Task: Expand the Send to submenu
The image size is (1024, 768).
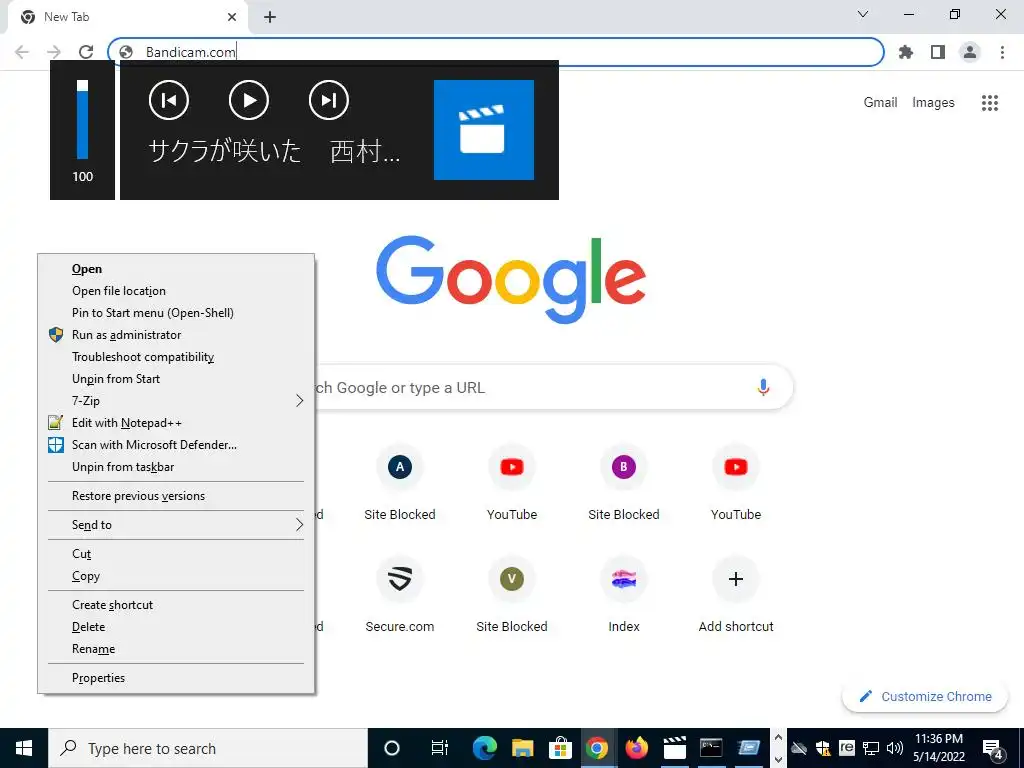Action: click(x=176, y=525)
